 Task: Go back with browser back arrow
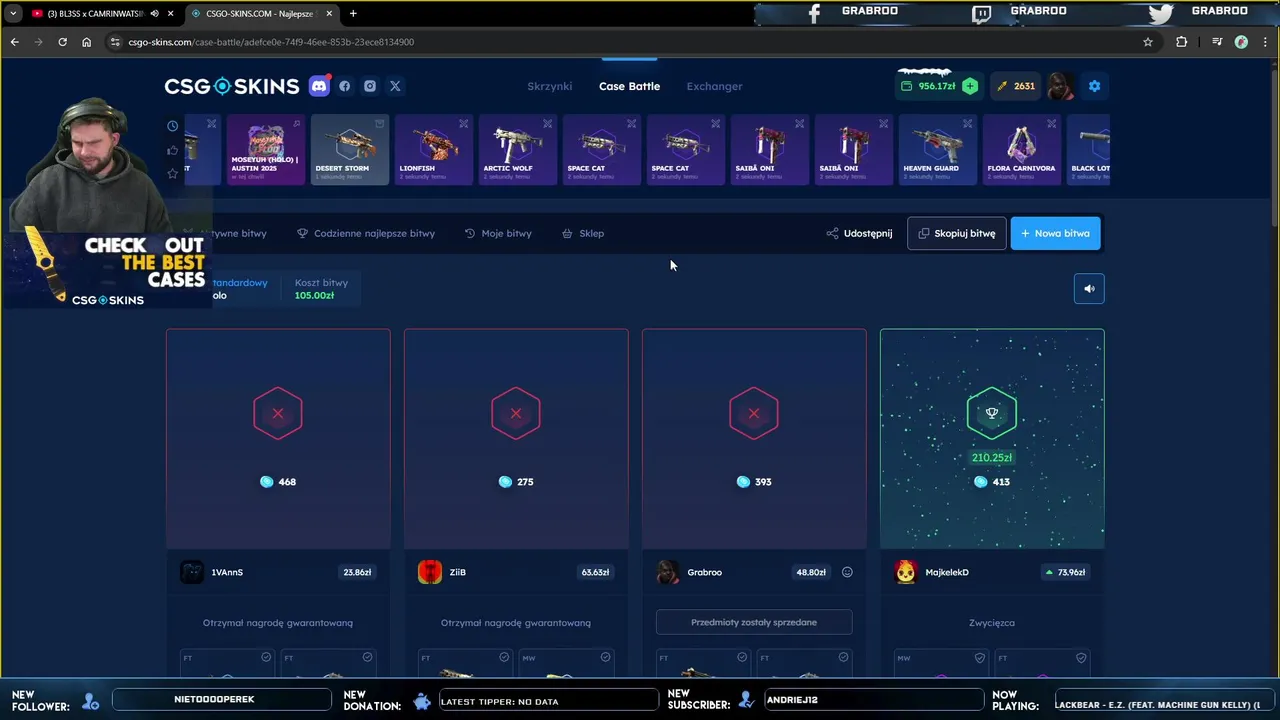(14, 42)
